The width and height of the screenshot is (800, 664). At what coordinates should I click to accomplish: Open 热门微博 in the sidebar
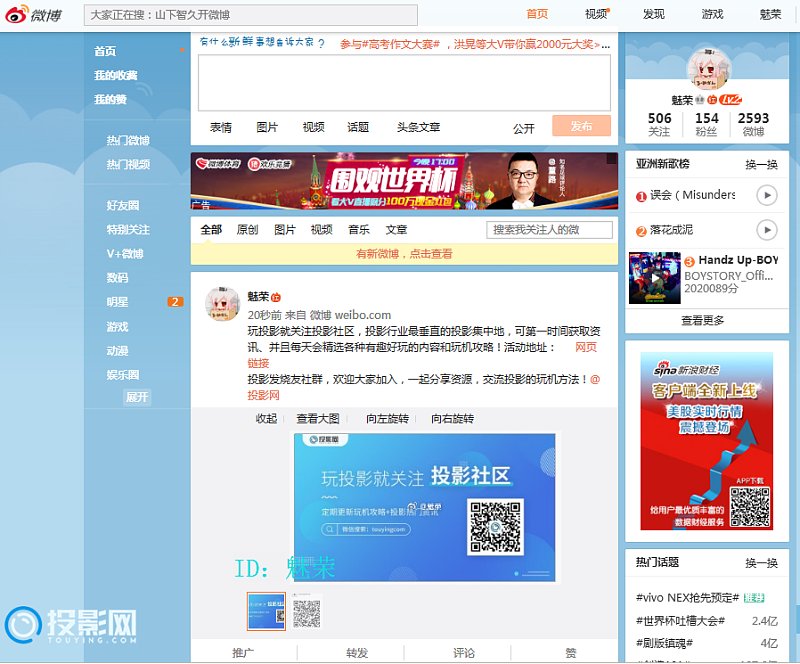pos(128,140)
